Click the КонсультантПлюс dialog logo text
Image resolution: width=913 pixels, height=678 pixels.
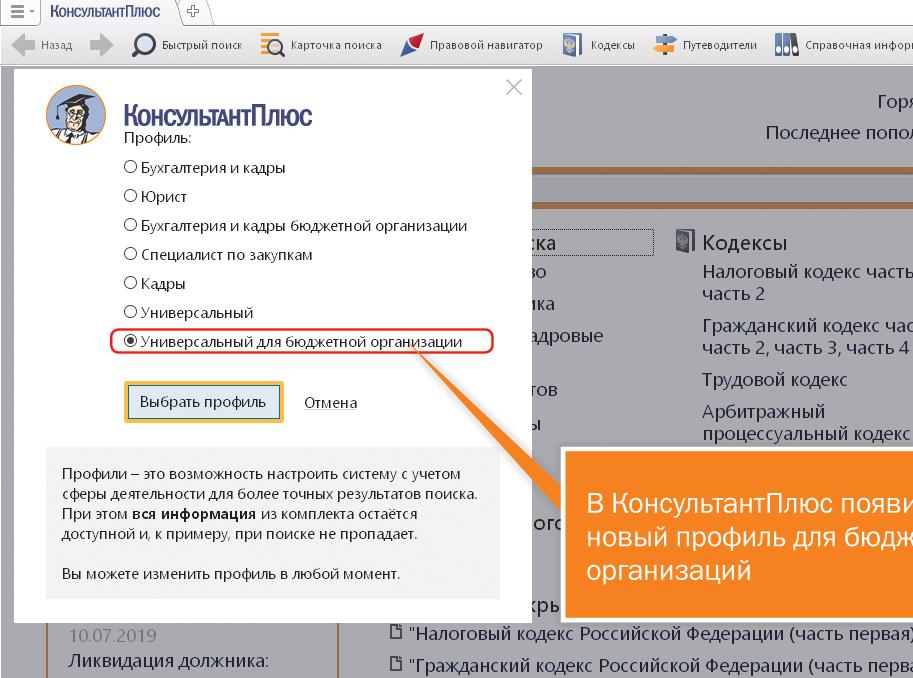[x=218, y=115]
